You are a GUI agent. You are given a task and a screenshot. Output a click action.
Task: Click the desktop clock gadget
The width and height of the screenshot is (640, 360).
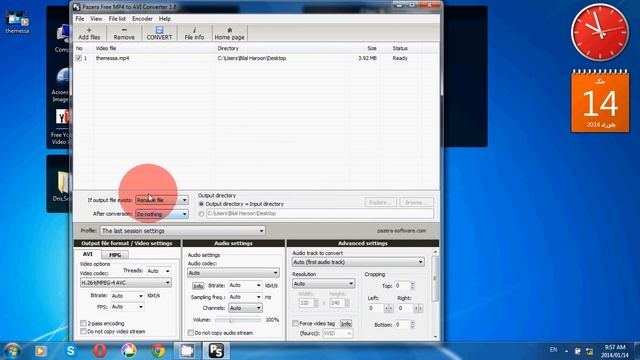point(600,33)
